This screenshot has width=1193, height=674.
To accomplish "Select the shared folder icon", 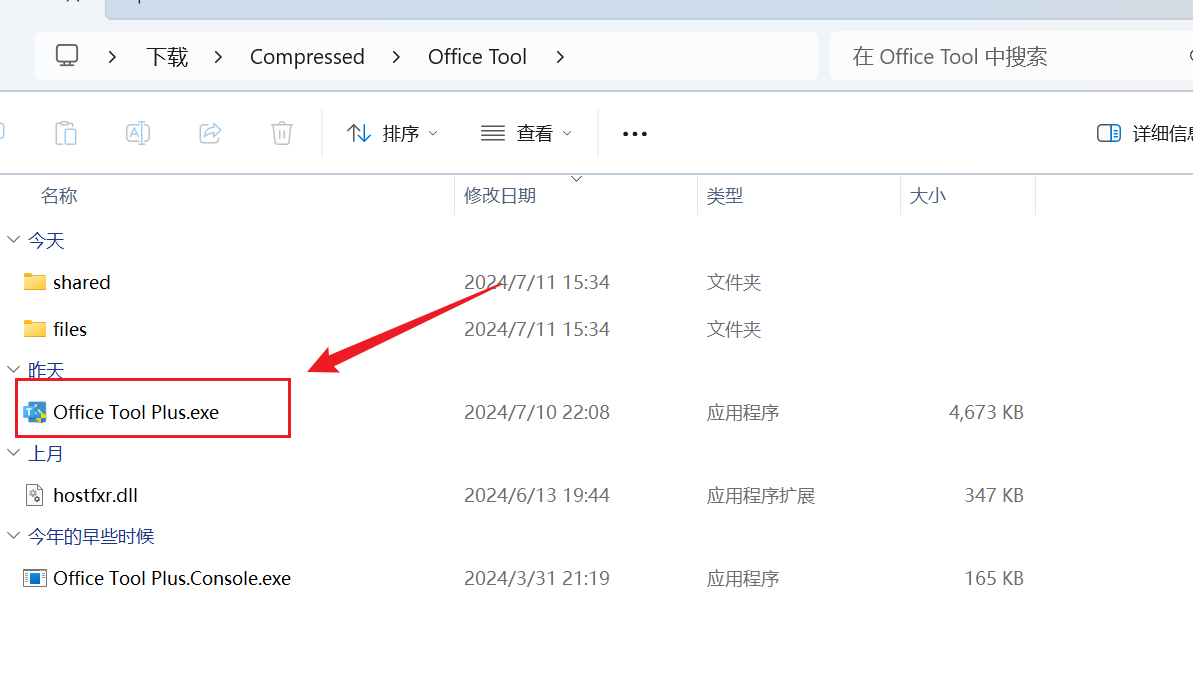I will (34, 282).
